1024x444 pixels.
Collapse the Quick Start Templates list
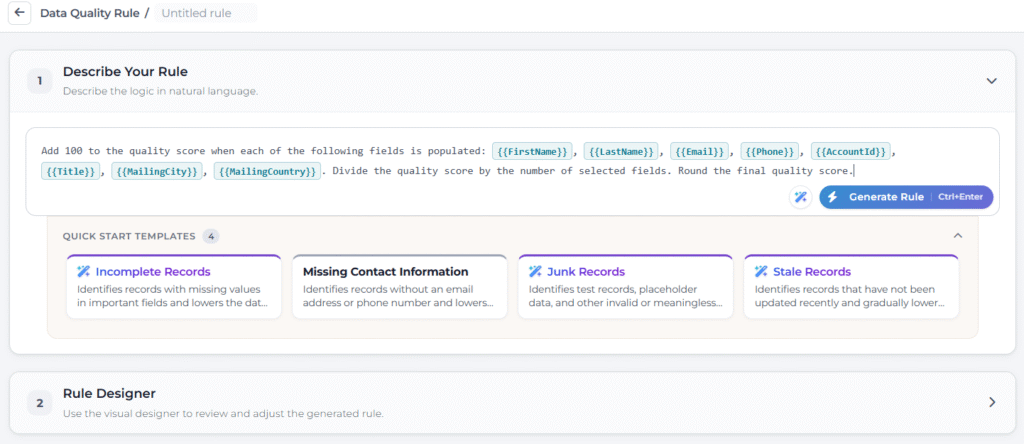[x=958, y=236]
